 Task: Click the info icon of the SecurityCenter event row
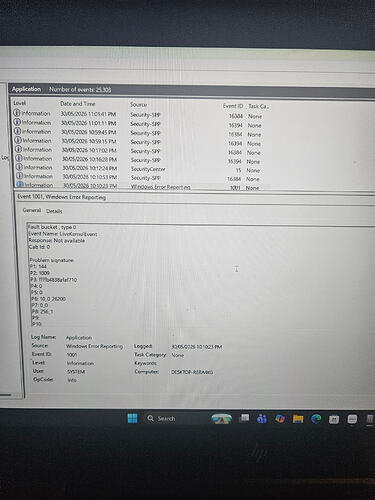(19, 167)
